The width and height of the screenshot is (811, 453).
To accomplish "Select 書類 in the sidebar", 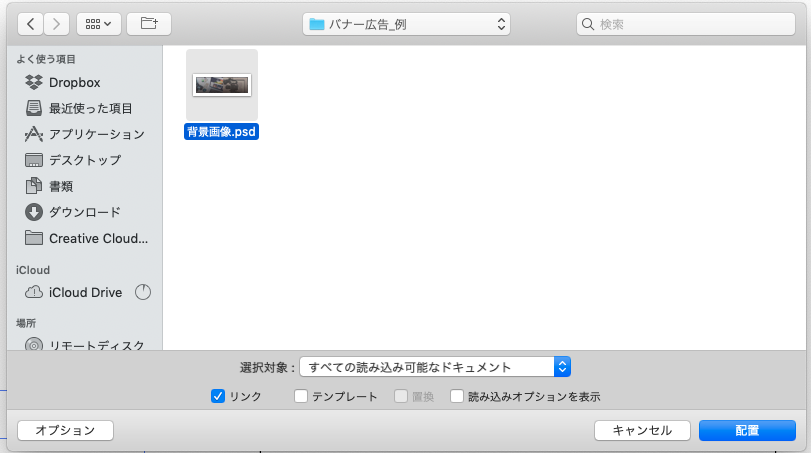I will pyautogui.click(x=60, y=186).
